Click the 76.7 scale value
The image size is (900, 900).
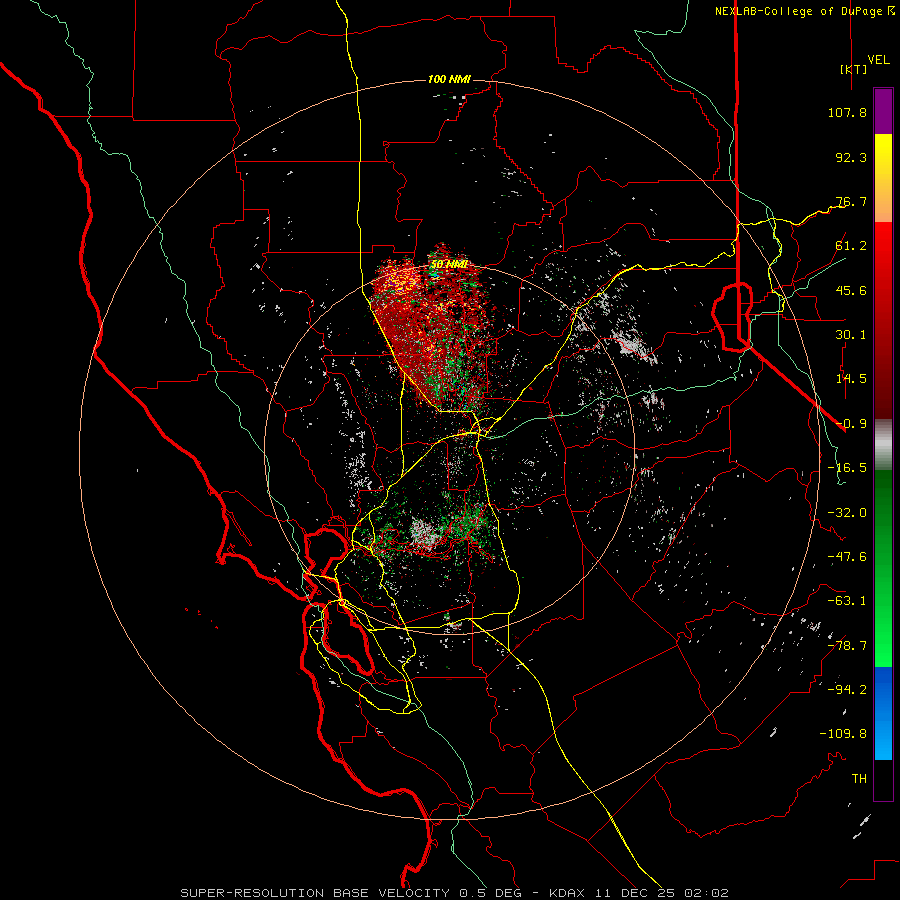coord(851,201)
